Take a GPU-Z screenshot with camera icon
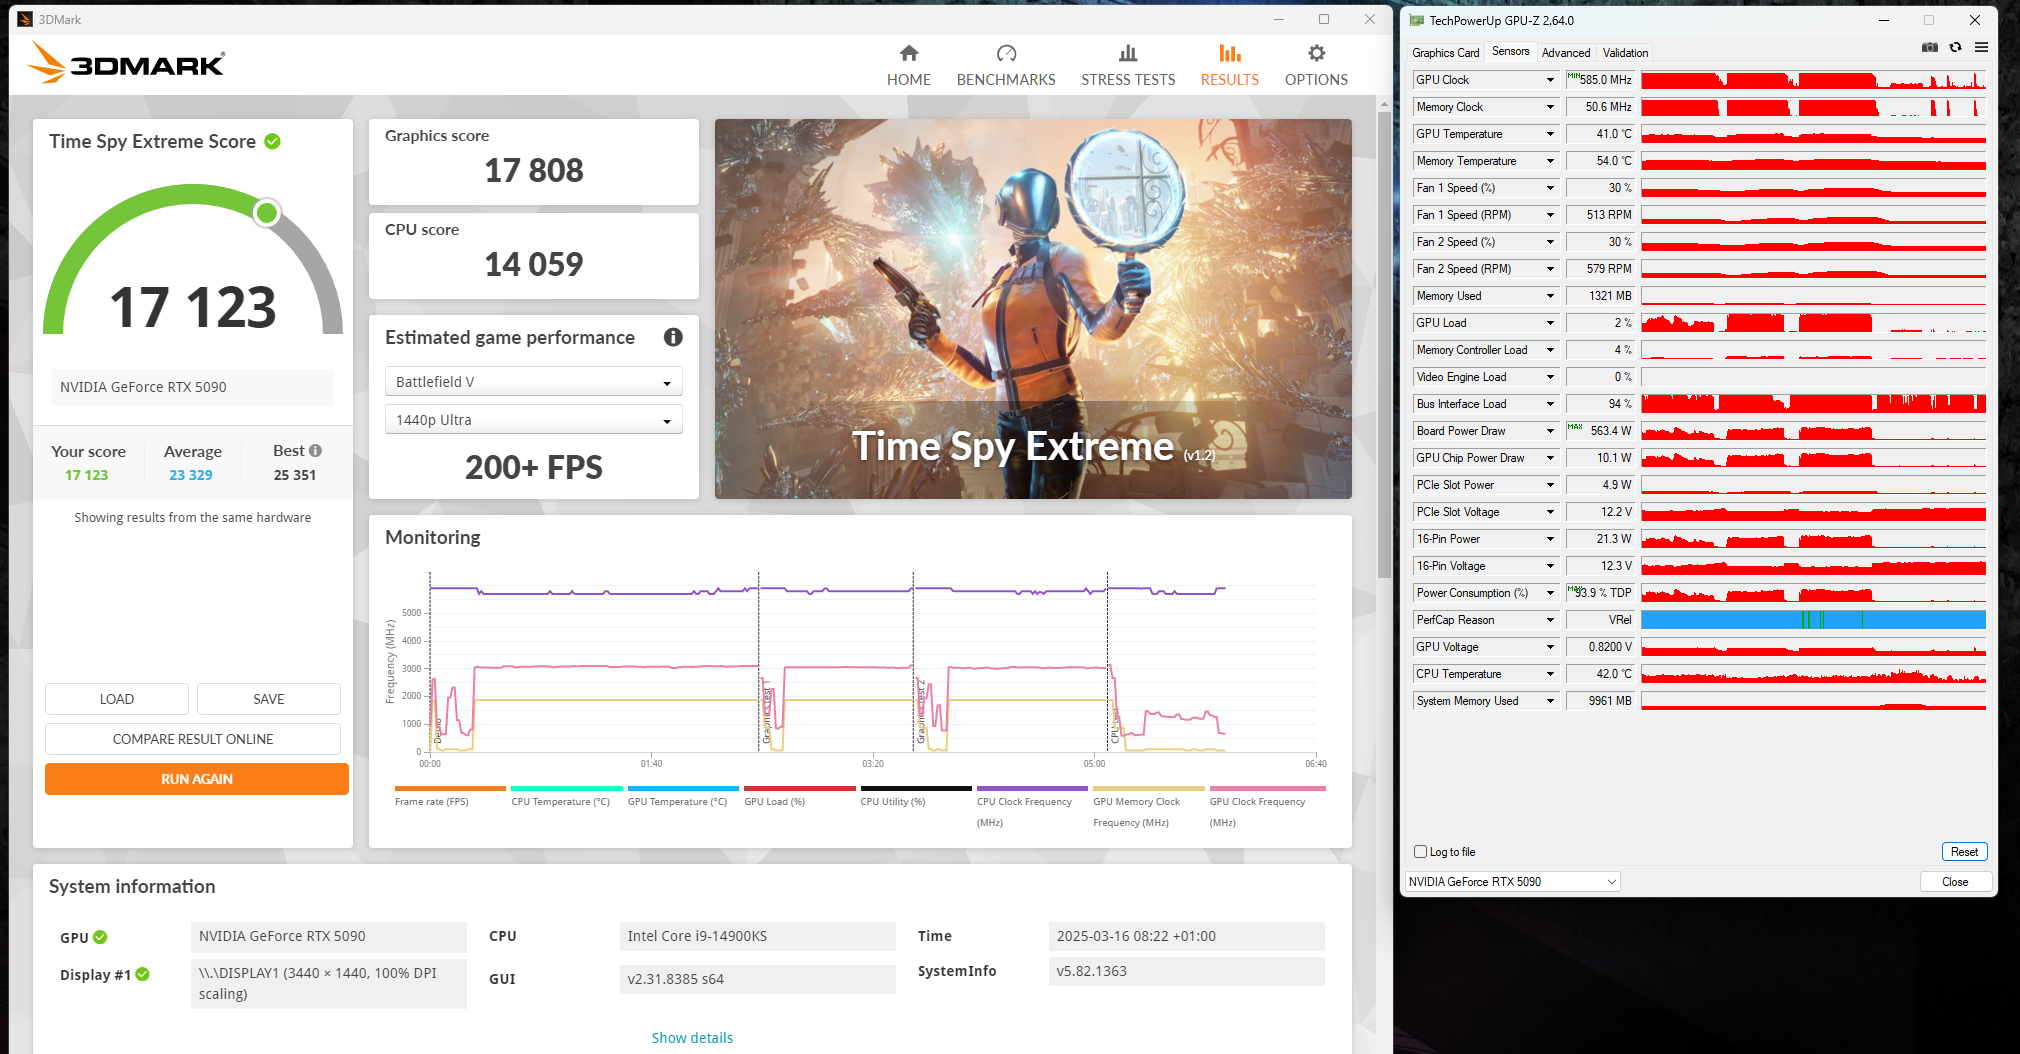This screenshot has width=2020, height=1054. [x=1929, y=47]
